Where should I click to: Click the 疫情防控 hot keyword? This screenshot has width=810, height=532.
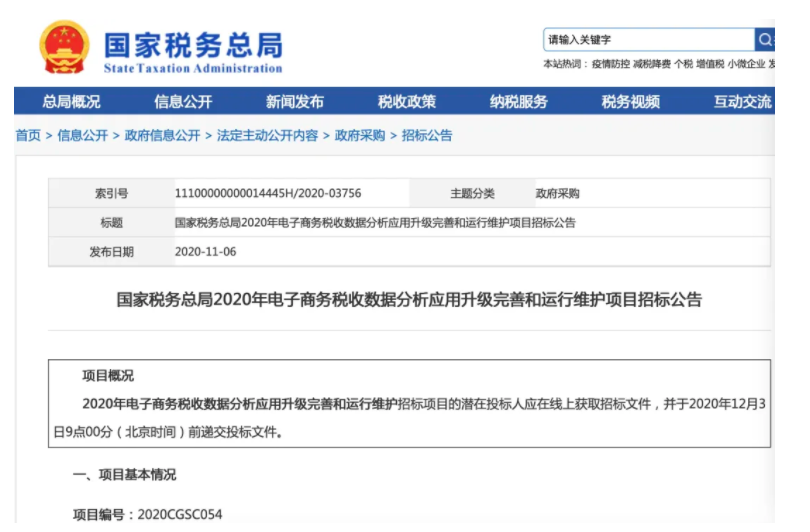(x=610, y=64)
